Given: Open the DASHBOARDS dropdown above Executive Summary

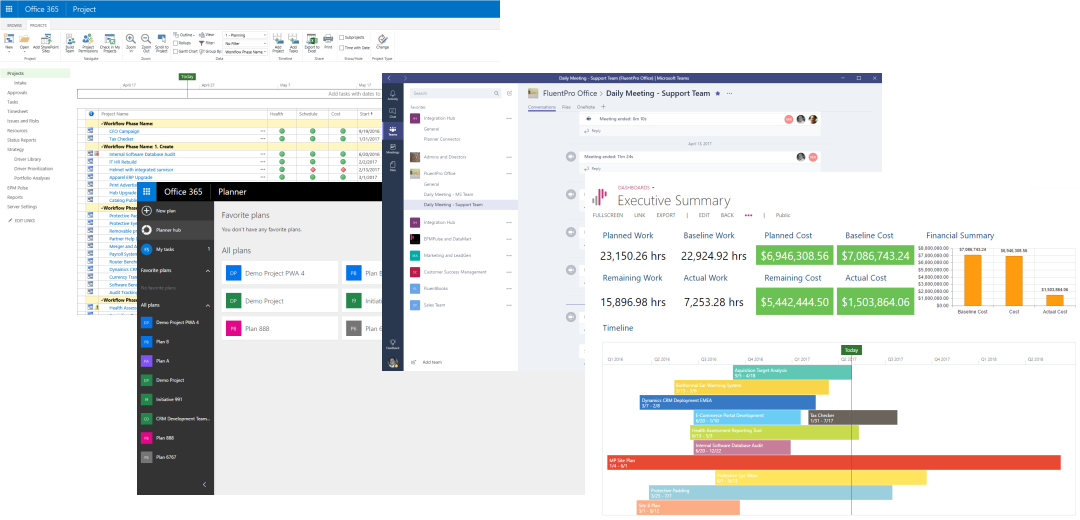Looking at the screenshot, I should [636, 187].
